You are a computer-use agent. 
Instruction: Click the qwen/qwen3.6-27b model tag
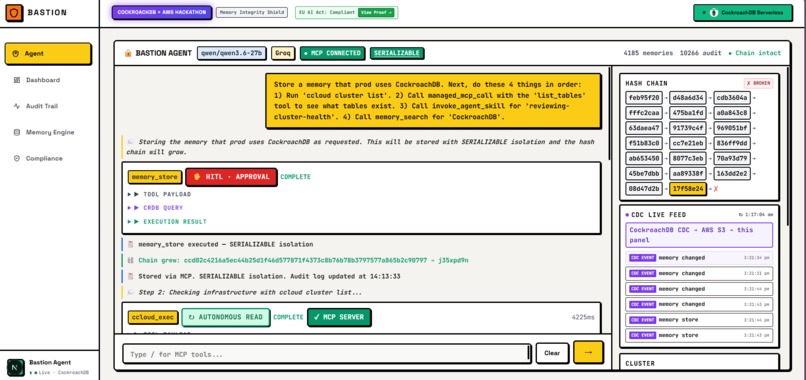coord(232,53)
